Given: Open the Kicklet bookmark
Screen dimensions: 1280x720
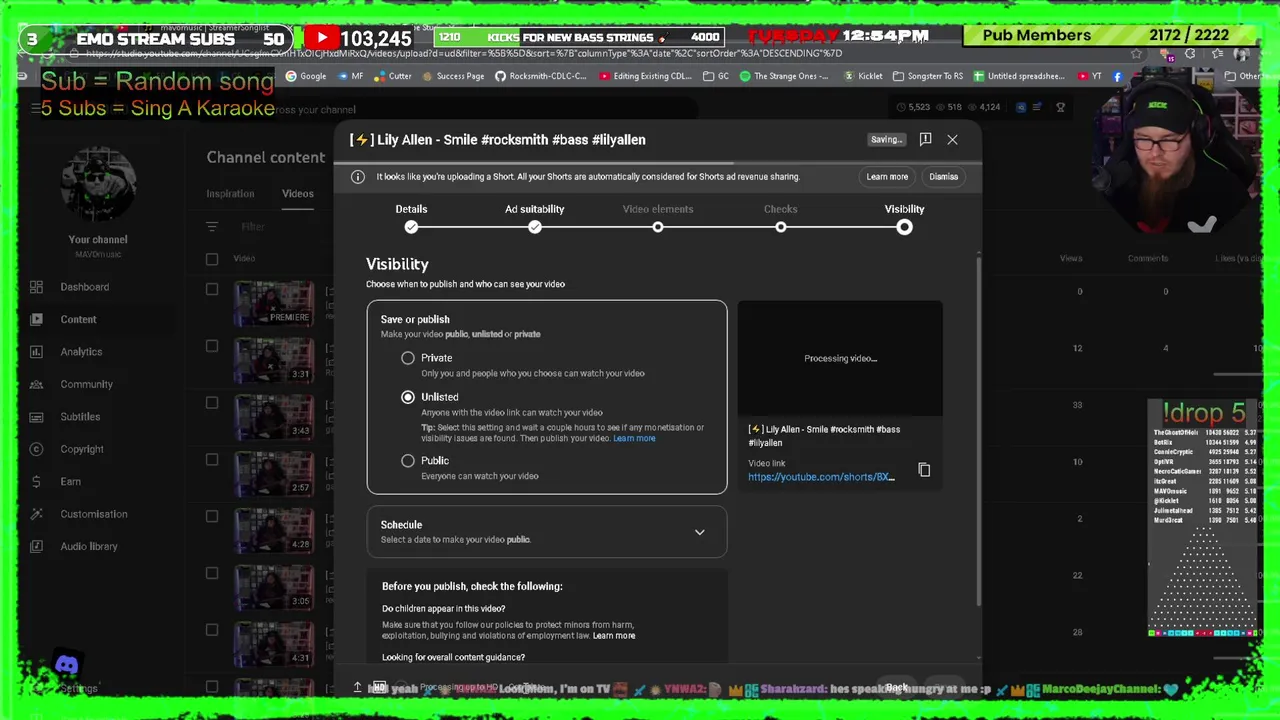Looking at the screenshot, I should pyautogui.click(x=864, y=76).
